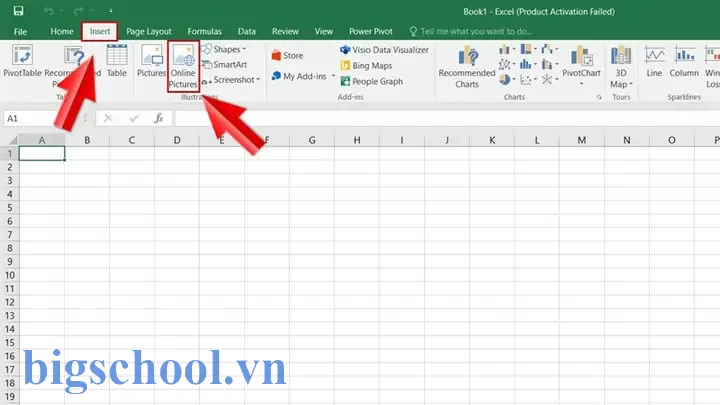Open the scatter chart dropdown
The image size is (720, 405).
529,79
